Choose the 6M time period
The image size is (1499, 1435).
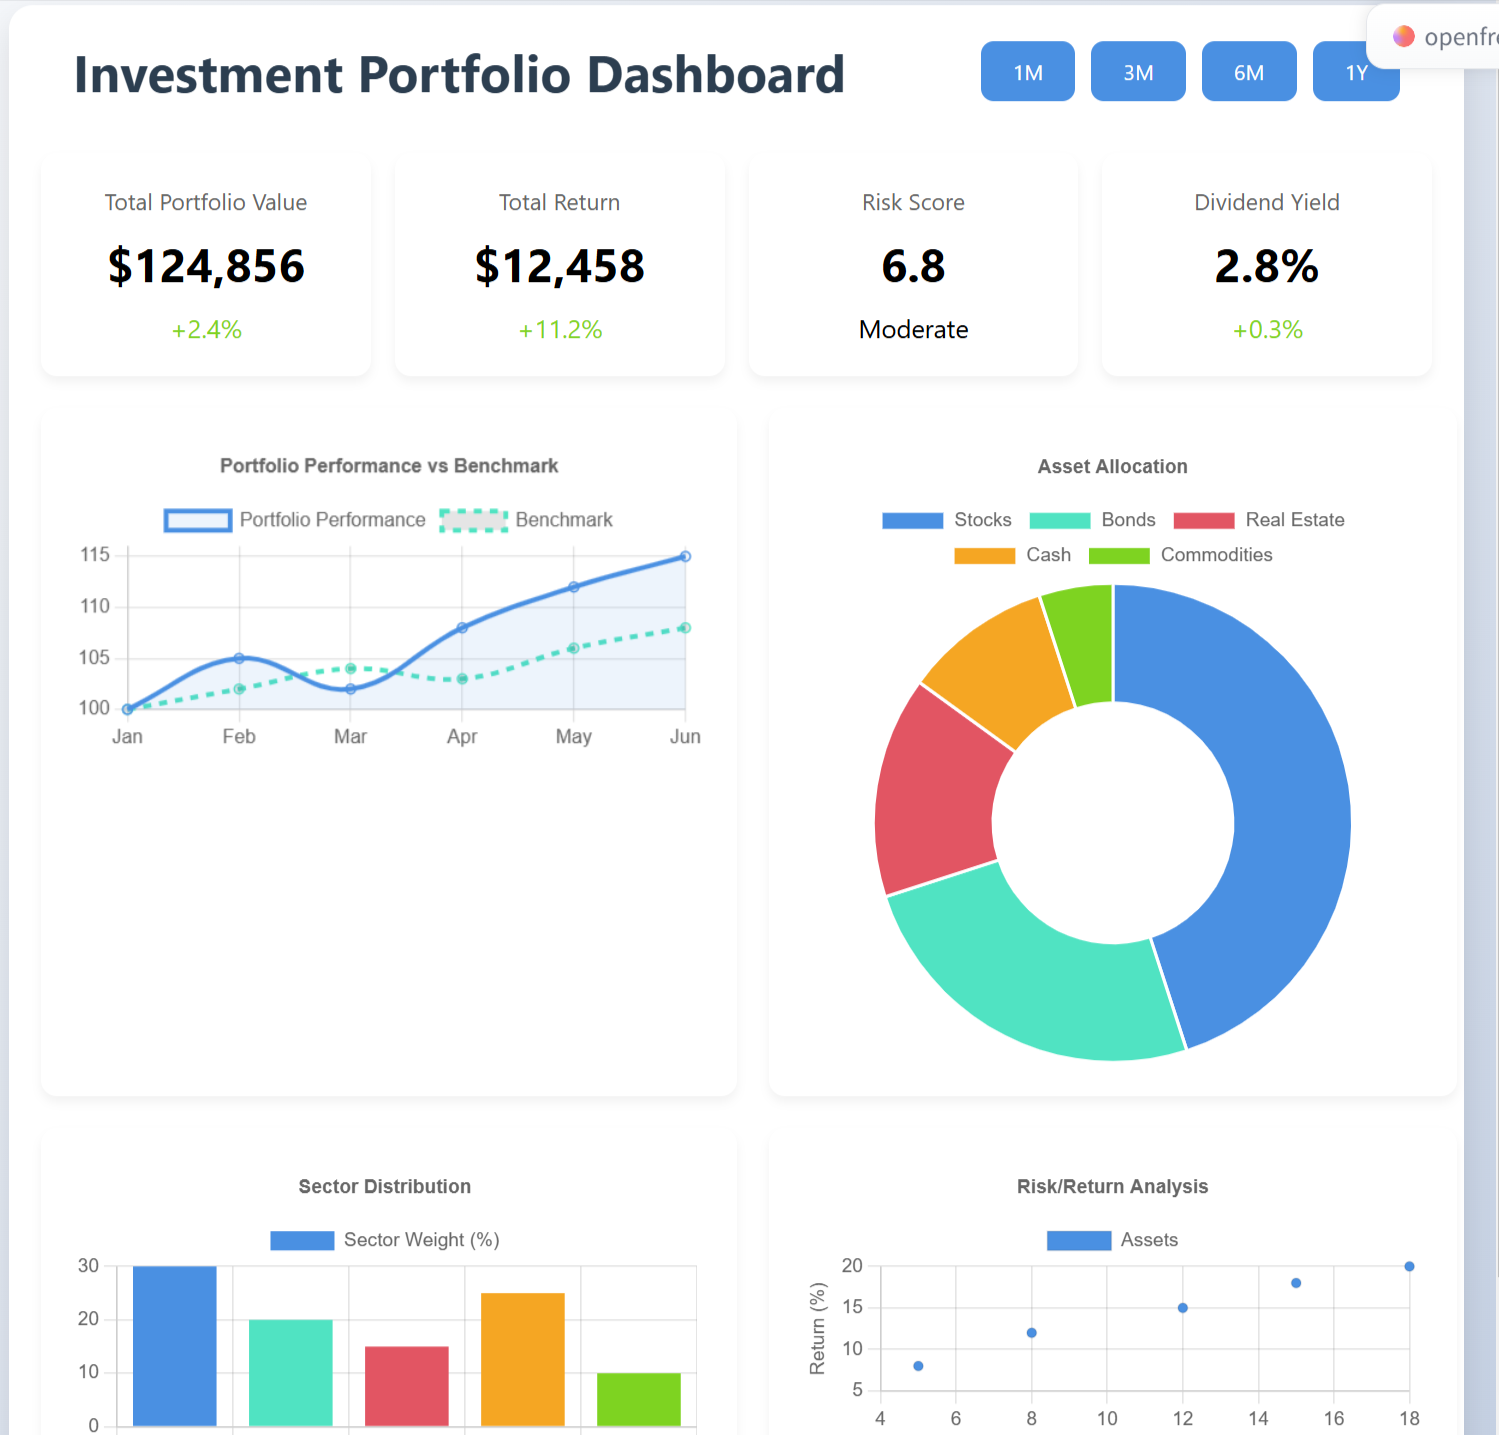[x=1248, y=72]
